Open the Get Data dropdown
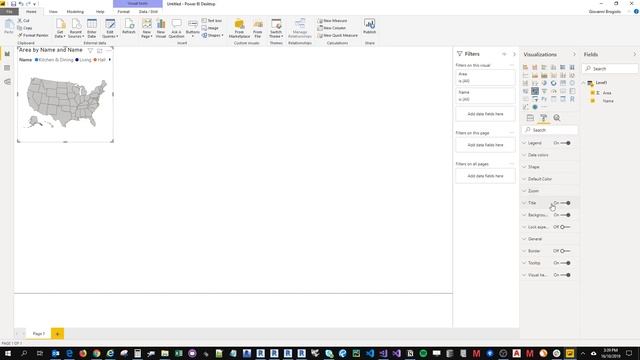Screen dimensions: 640x360 click(x=60, y=28)
